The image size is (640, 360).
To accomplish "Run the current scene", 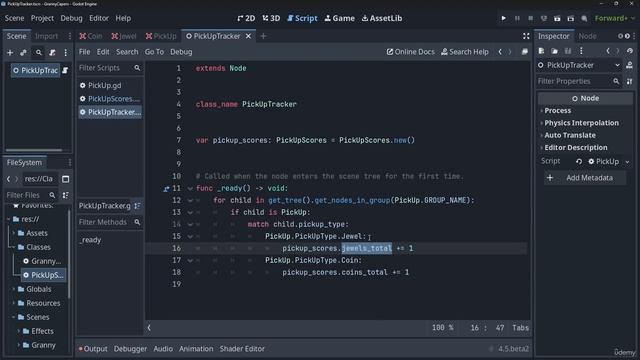I will click(557, 18).
